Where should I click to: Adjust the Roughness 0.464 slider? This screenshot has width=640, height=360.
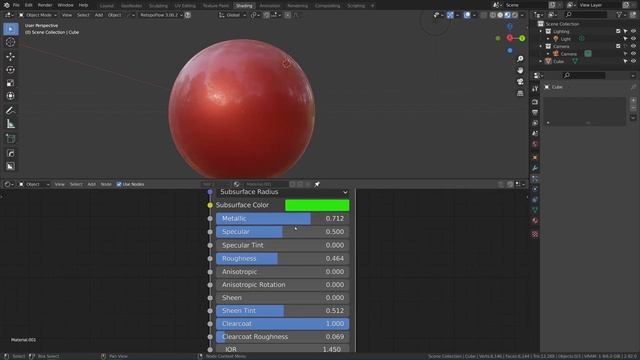pos(282,259)
